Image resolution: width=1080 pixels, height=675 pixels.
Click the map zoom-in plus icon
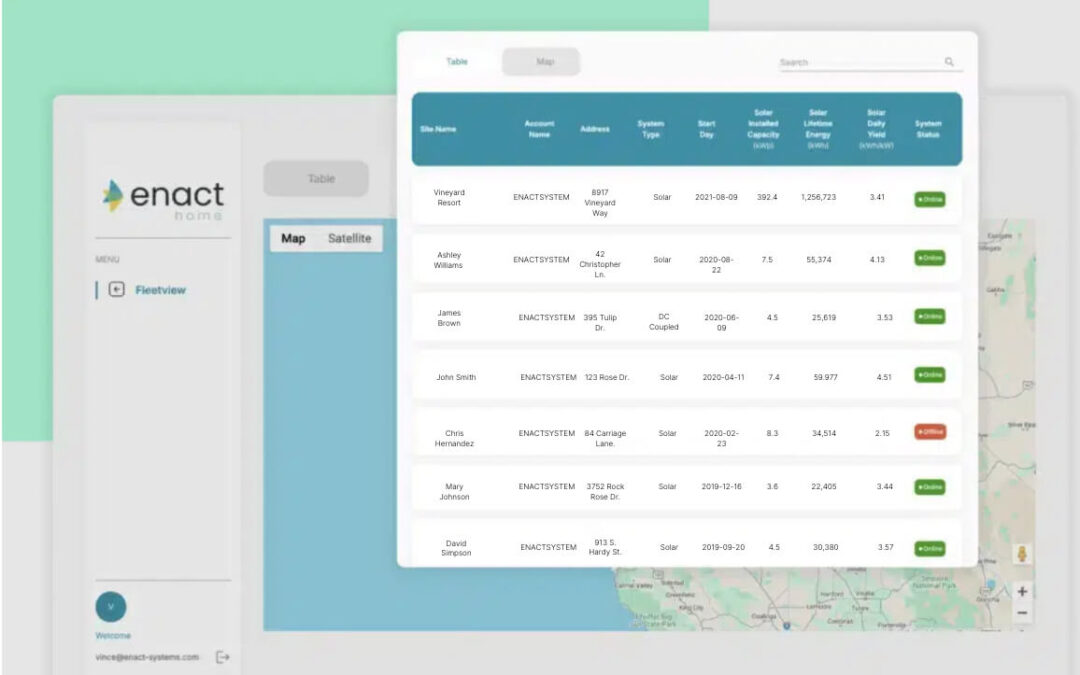pos(1022,590)
